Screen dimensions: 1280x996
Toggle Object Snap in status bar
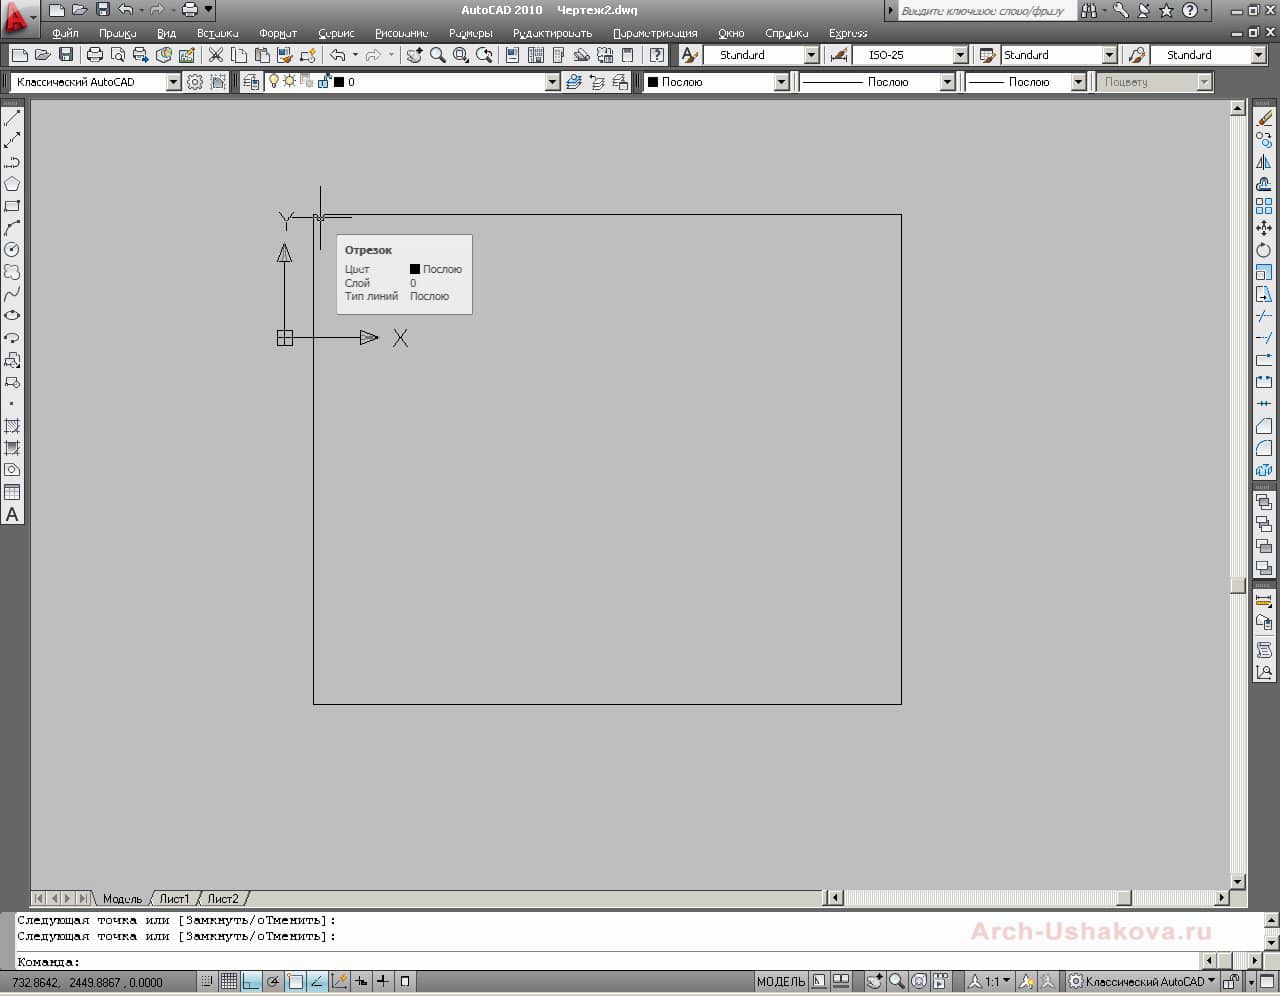295,981
